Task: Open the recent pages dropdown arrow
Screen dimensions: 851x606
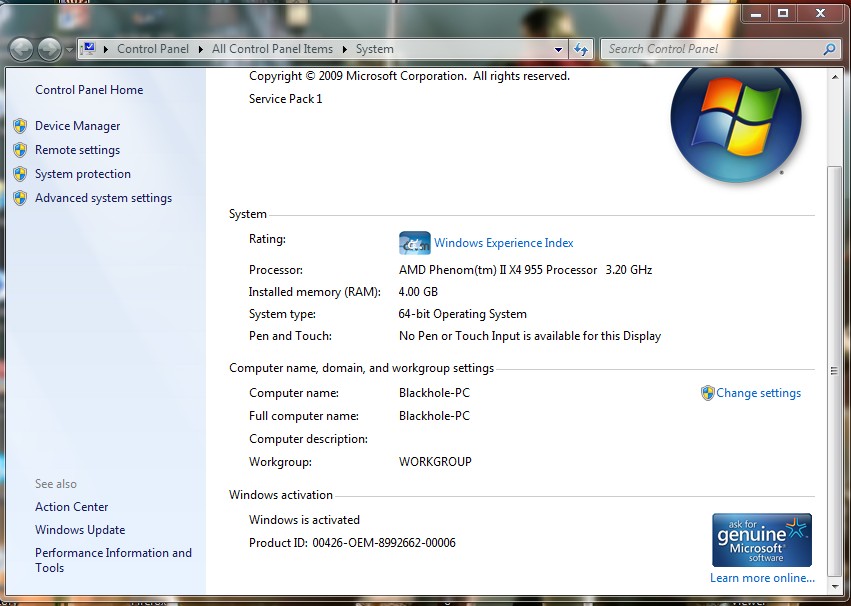Action: [69, 50]
